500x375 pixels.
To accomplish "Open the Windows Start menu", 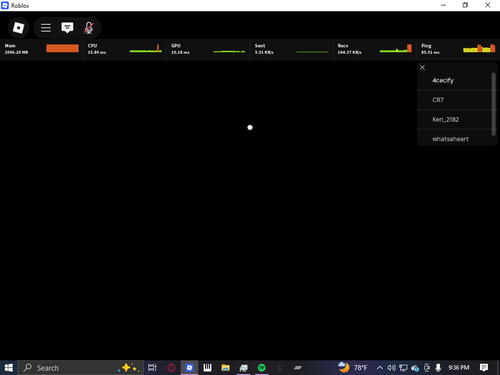I will 9,368.
